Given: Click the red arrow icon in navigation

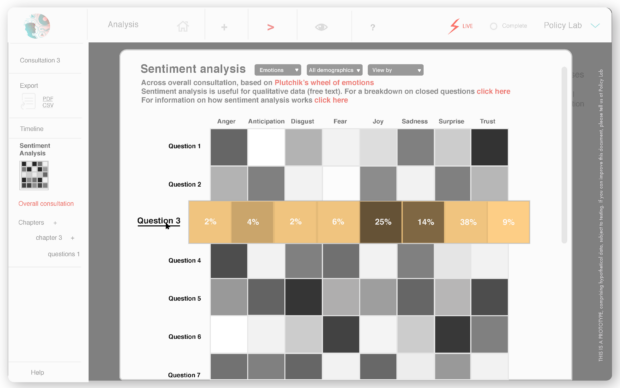Looking at the screenshot, I should point(270,27).
